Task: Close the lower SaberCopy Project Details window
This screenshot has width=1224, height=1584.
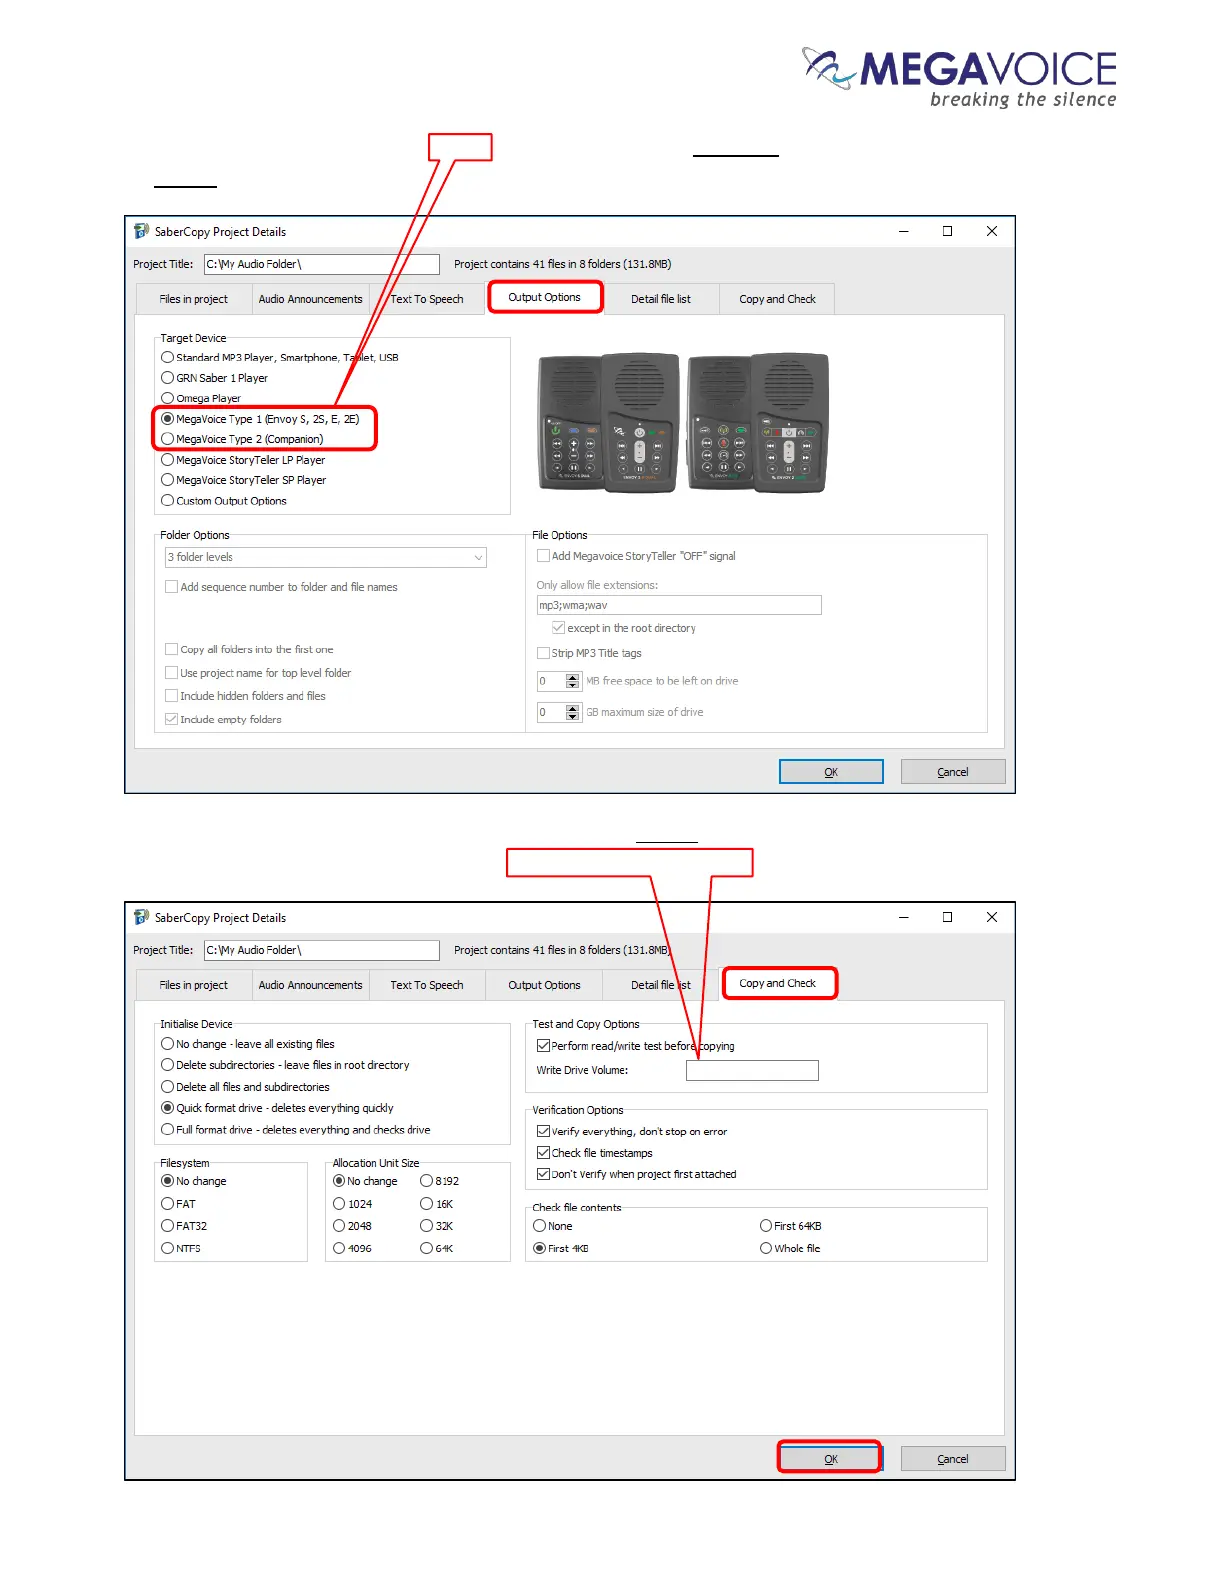Action: point(992,917)
